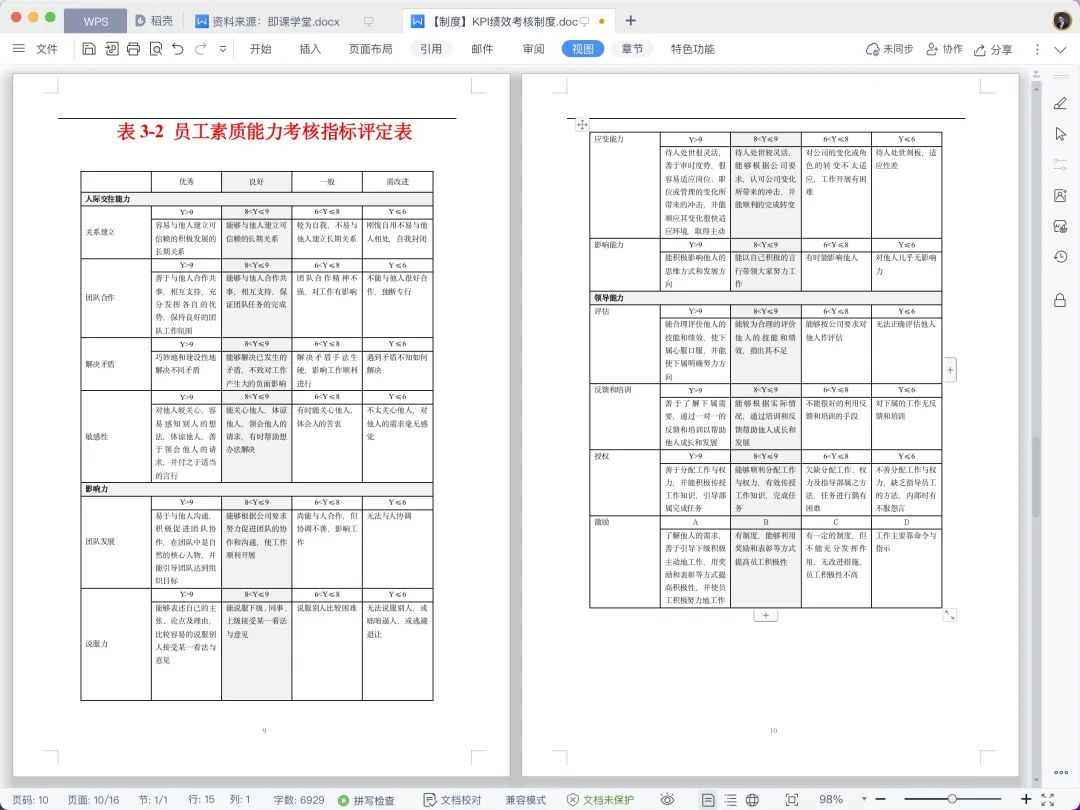Select page layout view icon
This screenshot has height=810, width=1080.
[x=708, y=800]
